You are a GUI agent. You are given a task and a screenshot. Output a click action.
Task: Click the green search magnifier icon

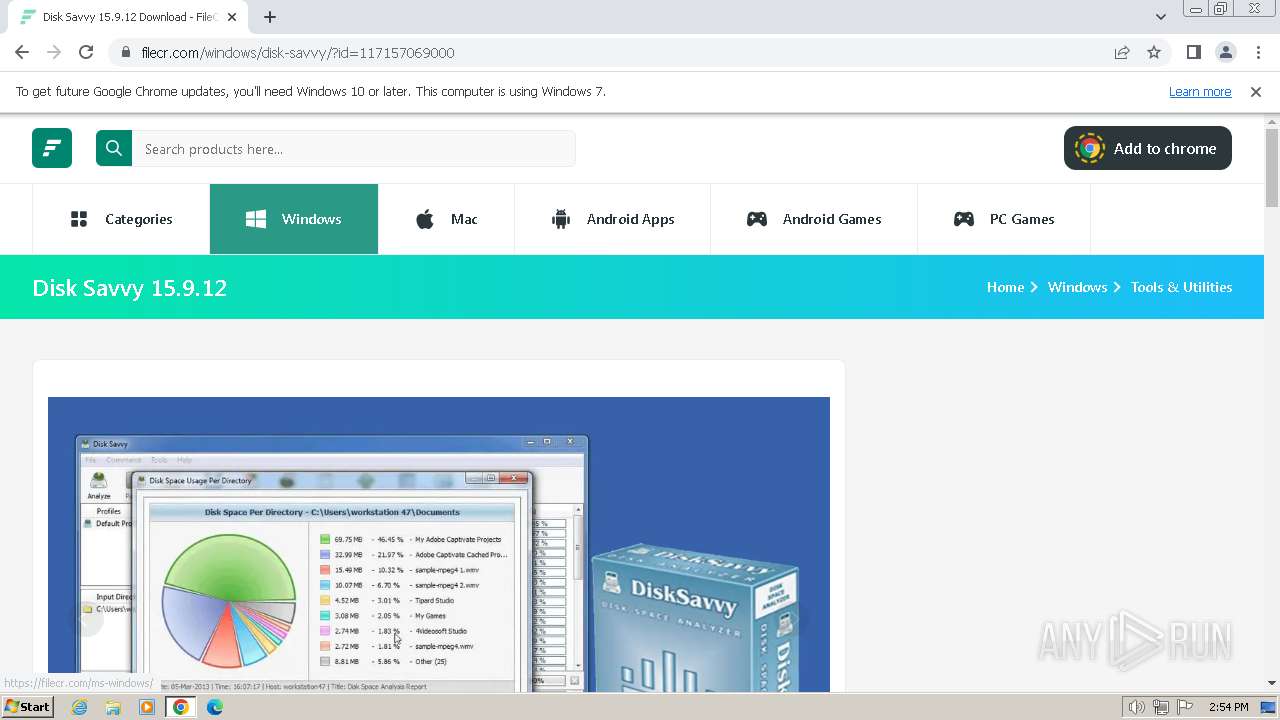(x=114, y=148)
